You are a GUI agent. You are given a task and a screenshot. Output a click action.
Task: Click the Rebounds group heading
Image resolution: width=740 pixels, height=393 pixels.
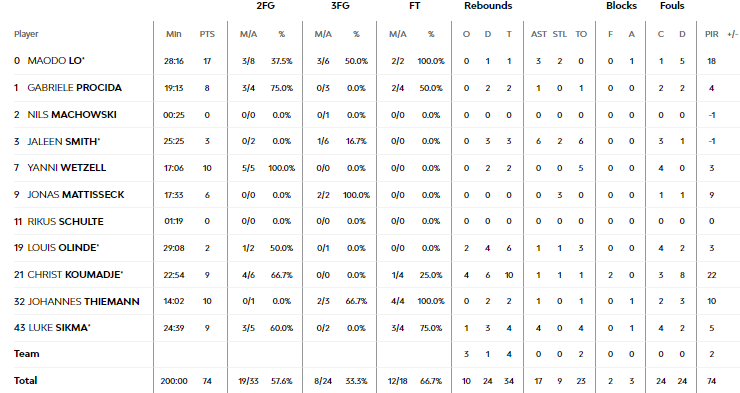click(x=488, y=6)
